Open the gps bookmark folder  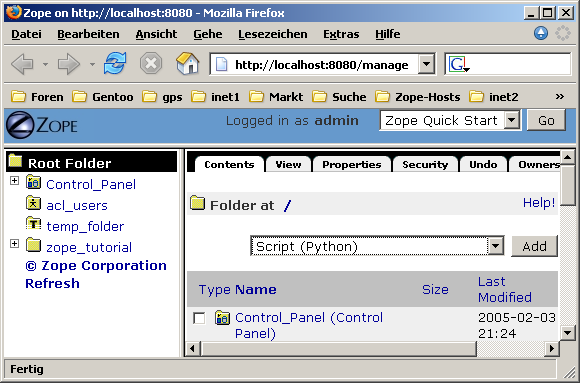point(162,97)
